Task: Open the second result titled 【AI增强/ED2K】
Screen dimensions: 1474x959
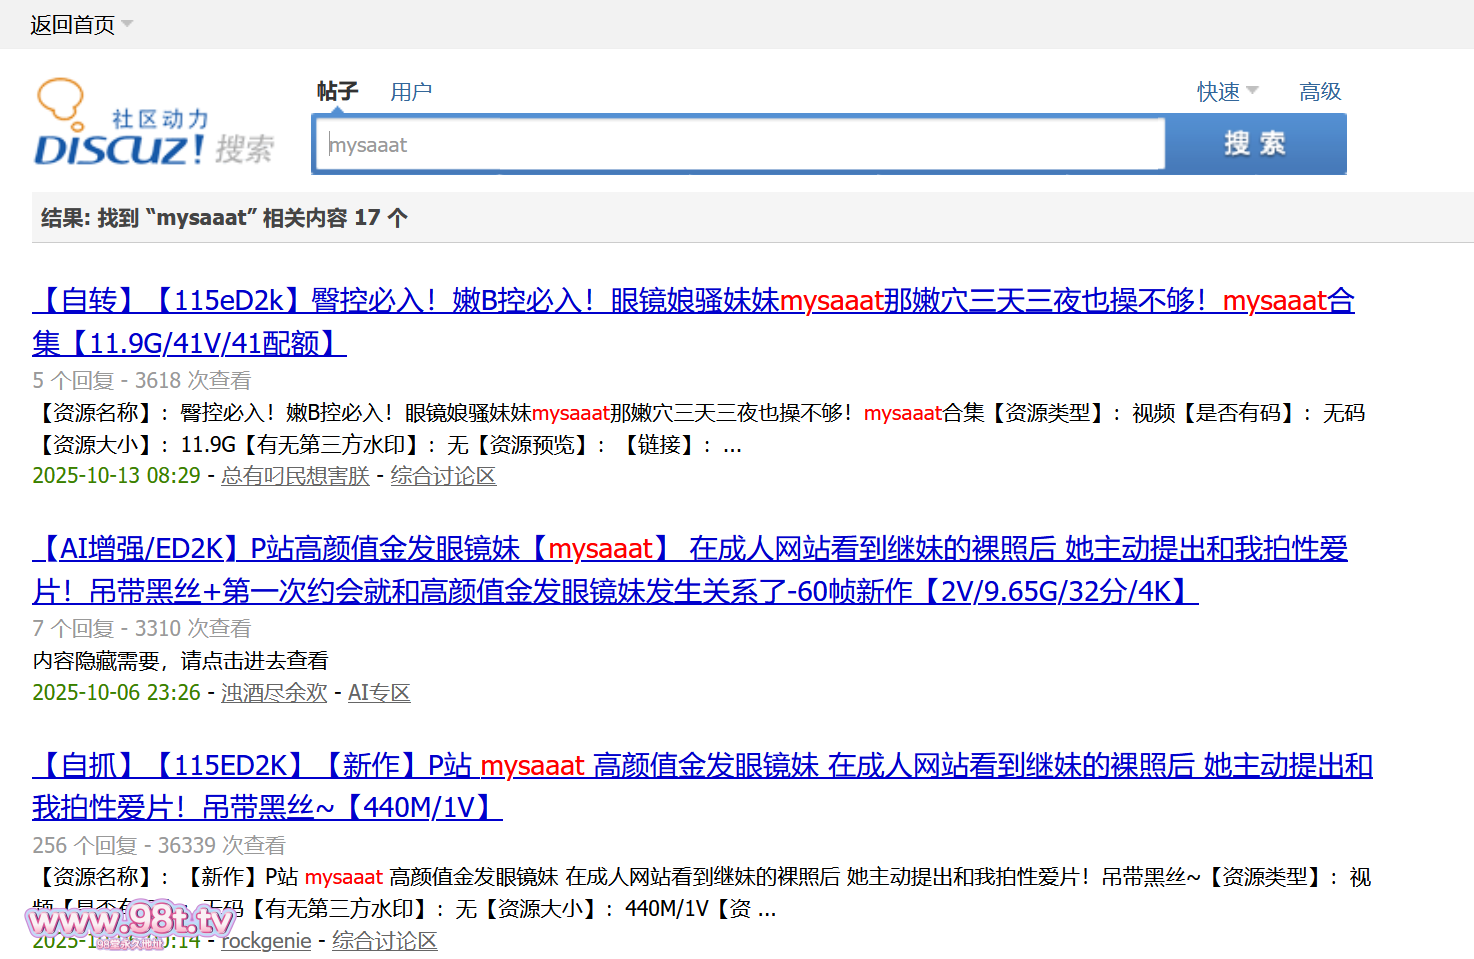Action: [689, 549]
